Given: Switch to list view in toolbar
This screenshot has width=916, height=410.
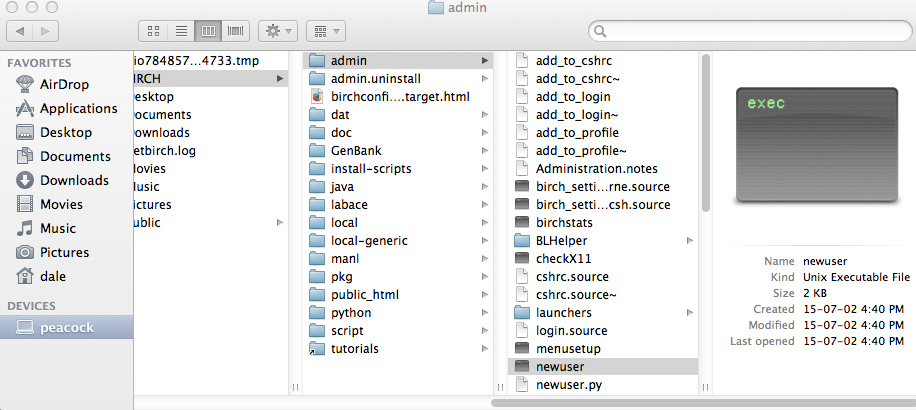Looking at the screenshot, I should [180, 31].
